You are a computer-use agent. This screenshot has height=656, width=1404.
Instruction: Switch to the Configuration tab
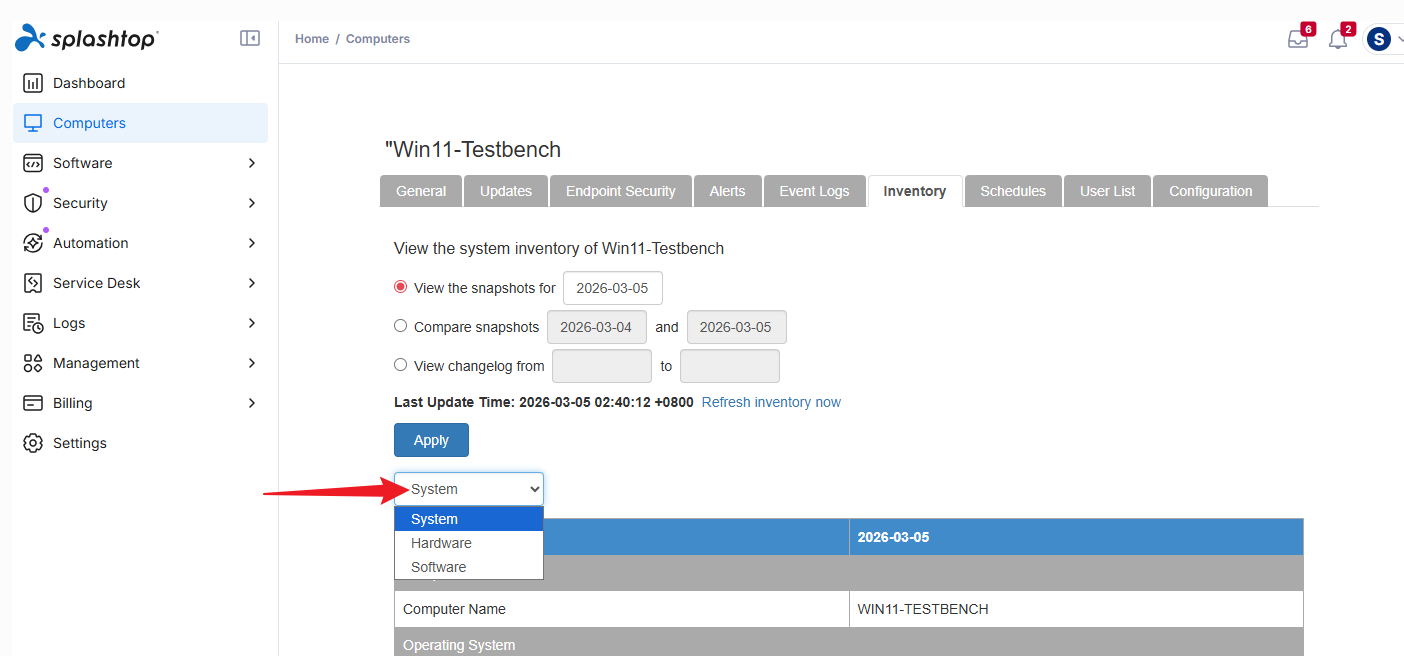[x=1211, y=191]
